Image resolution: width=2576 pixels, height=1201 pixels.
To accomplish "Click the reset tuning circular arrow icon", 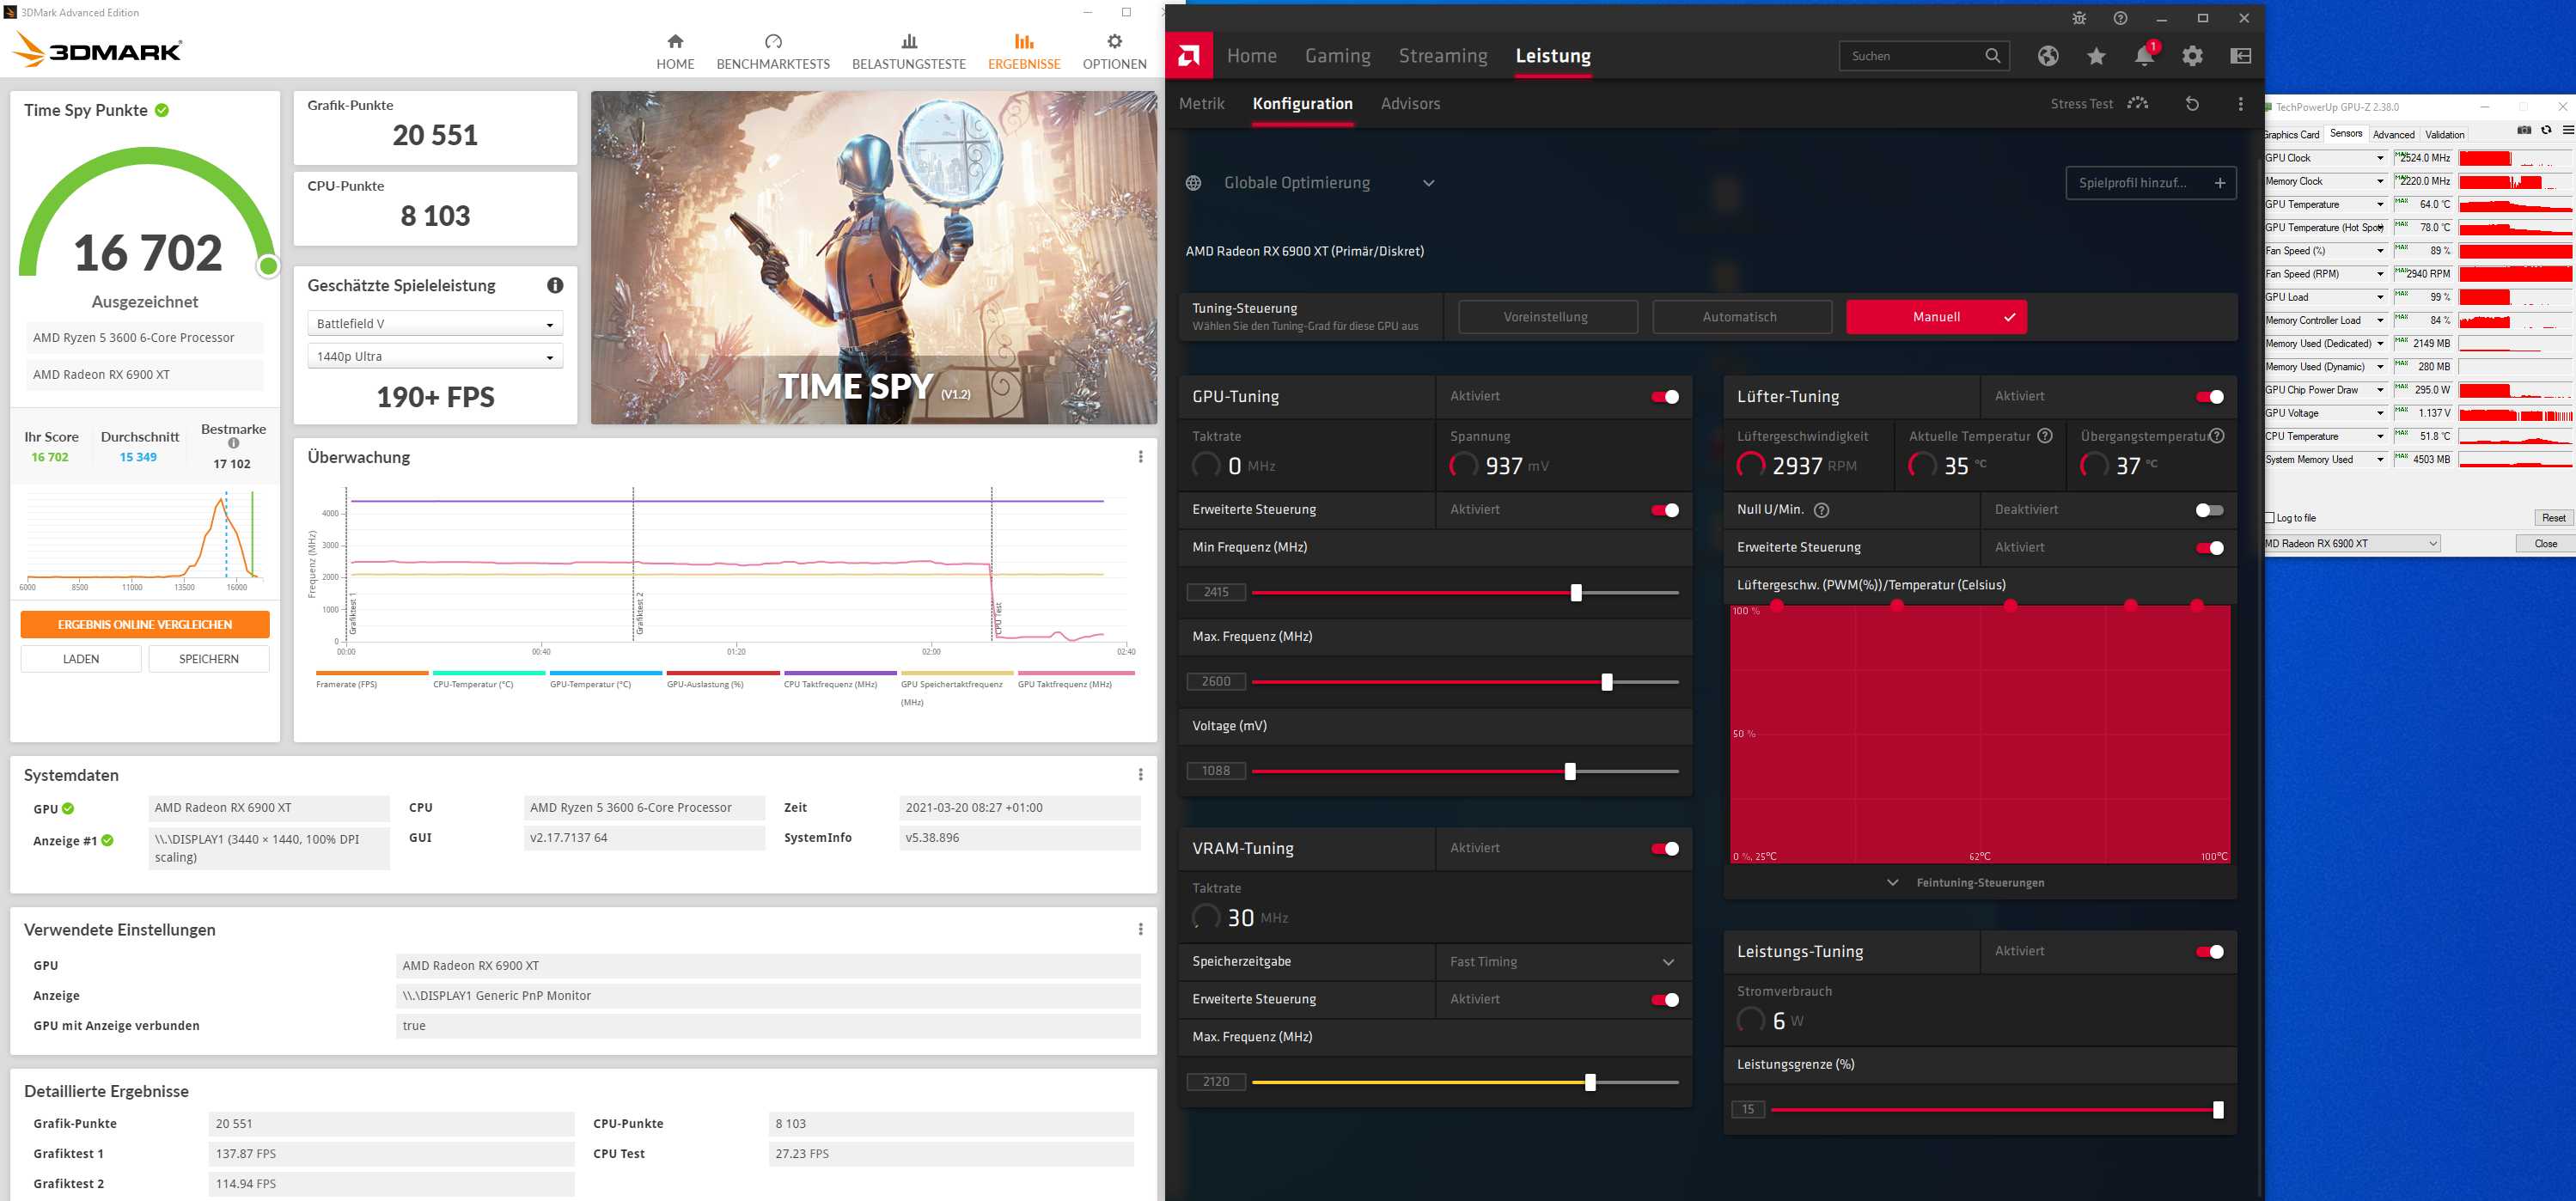I will pyautogui.click(x=2192, y=104).
